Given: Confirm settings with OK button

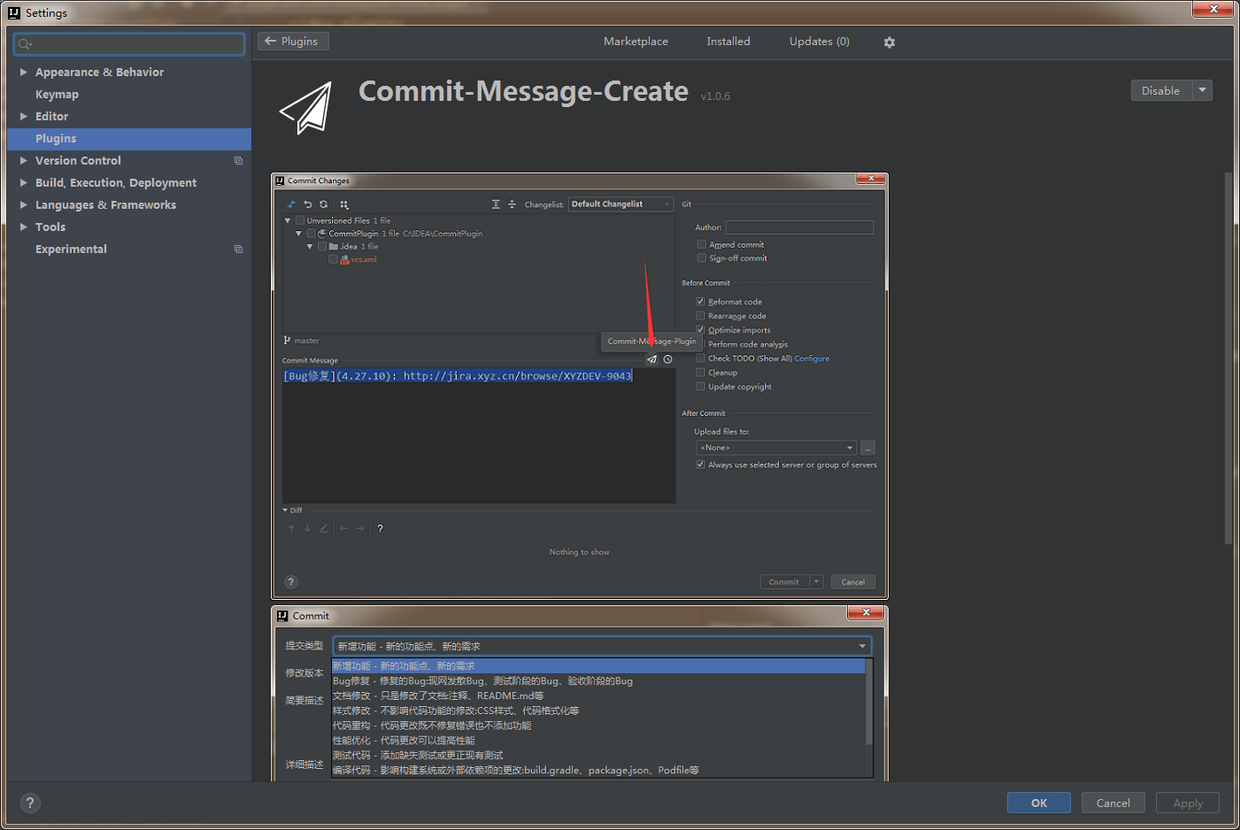Looking at the screenshot, I should pos(1039,803).
